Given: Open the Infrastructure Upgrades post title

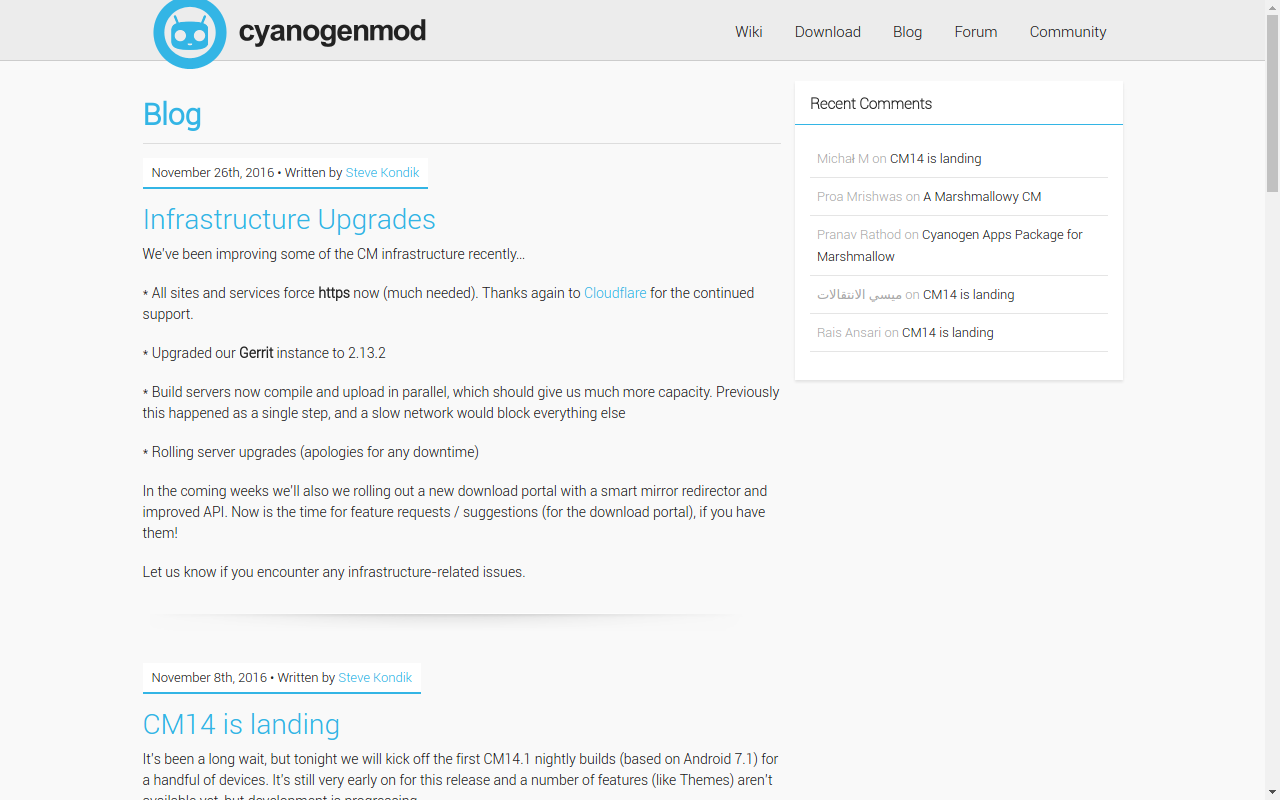Looking at the screenshot, I should [x=289, y=219].
